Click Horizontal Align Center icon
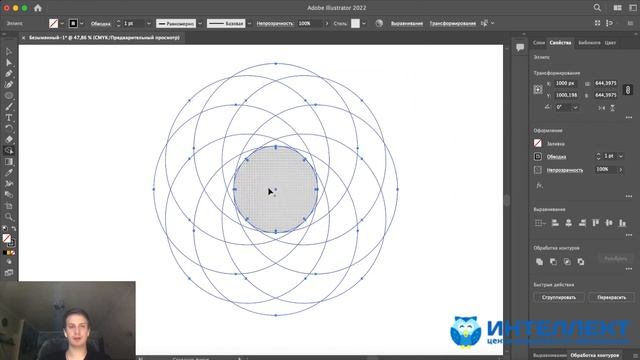This screenshot has width=640, height=360. 569,223
